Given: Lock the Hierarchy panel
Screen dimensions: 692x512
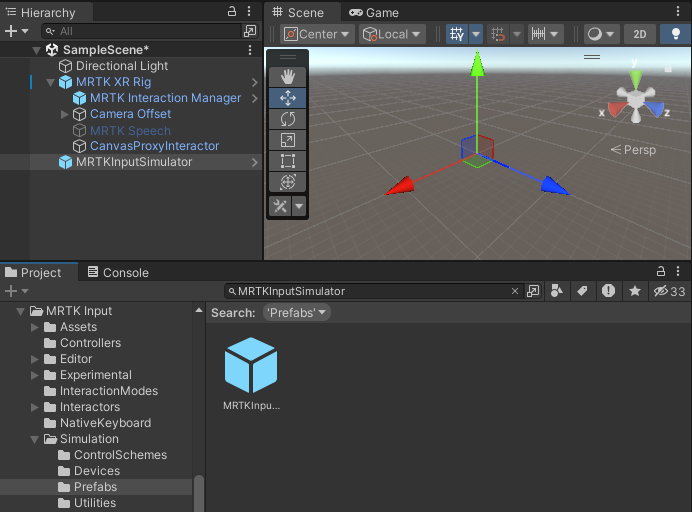Looking at the screenshot, I should click(x=232, y=11).
